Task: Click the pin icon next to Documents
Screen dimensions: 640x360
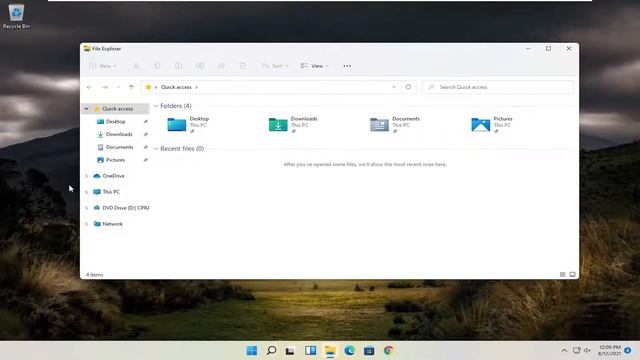Action: [145, 147]
